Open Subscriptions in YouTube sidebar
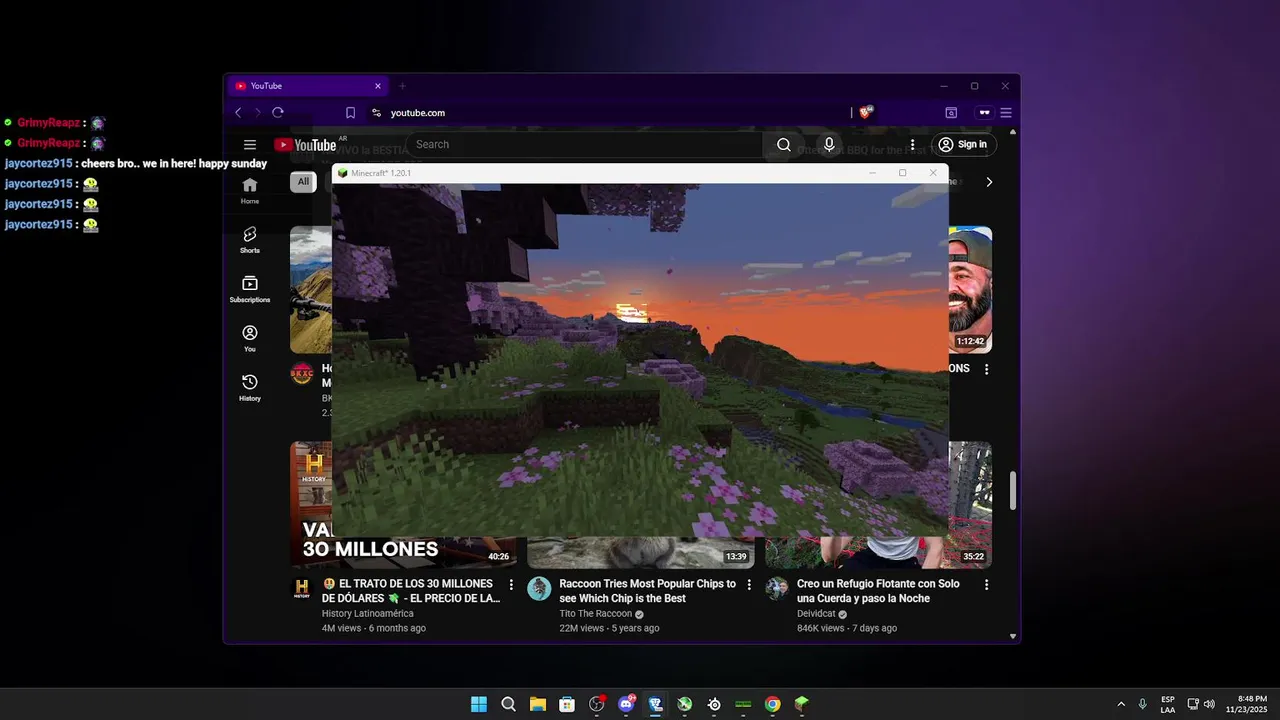Image resolution: width=1280 pixels, height=720 pixels. click(250, 290)
